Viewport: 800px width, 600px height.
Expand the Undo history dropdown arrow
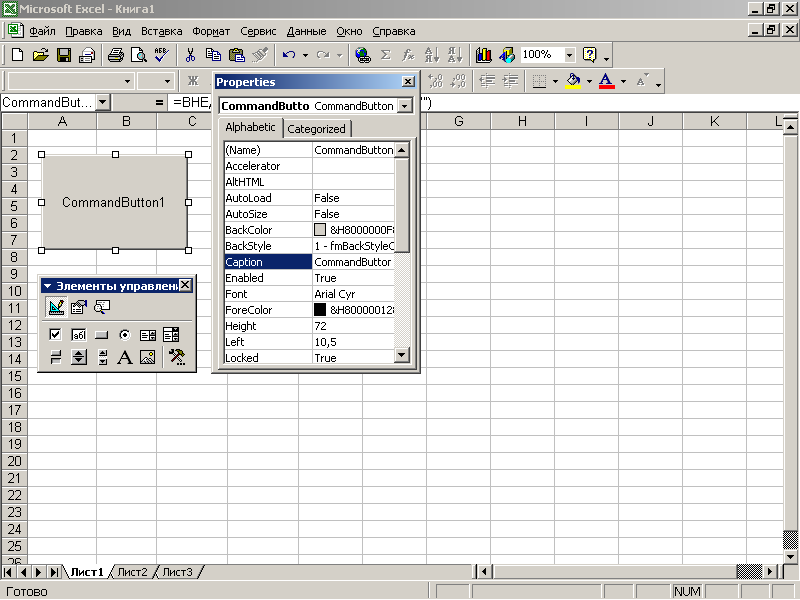[x=305, y=55]
